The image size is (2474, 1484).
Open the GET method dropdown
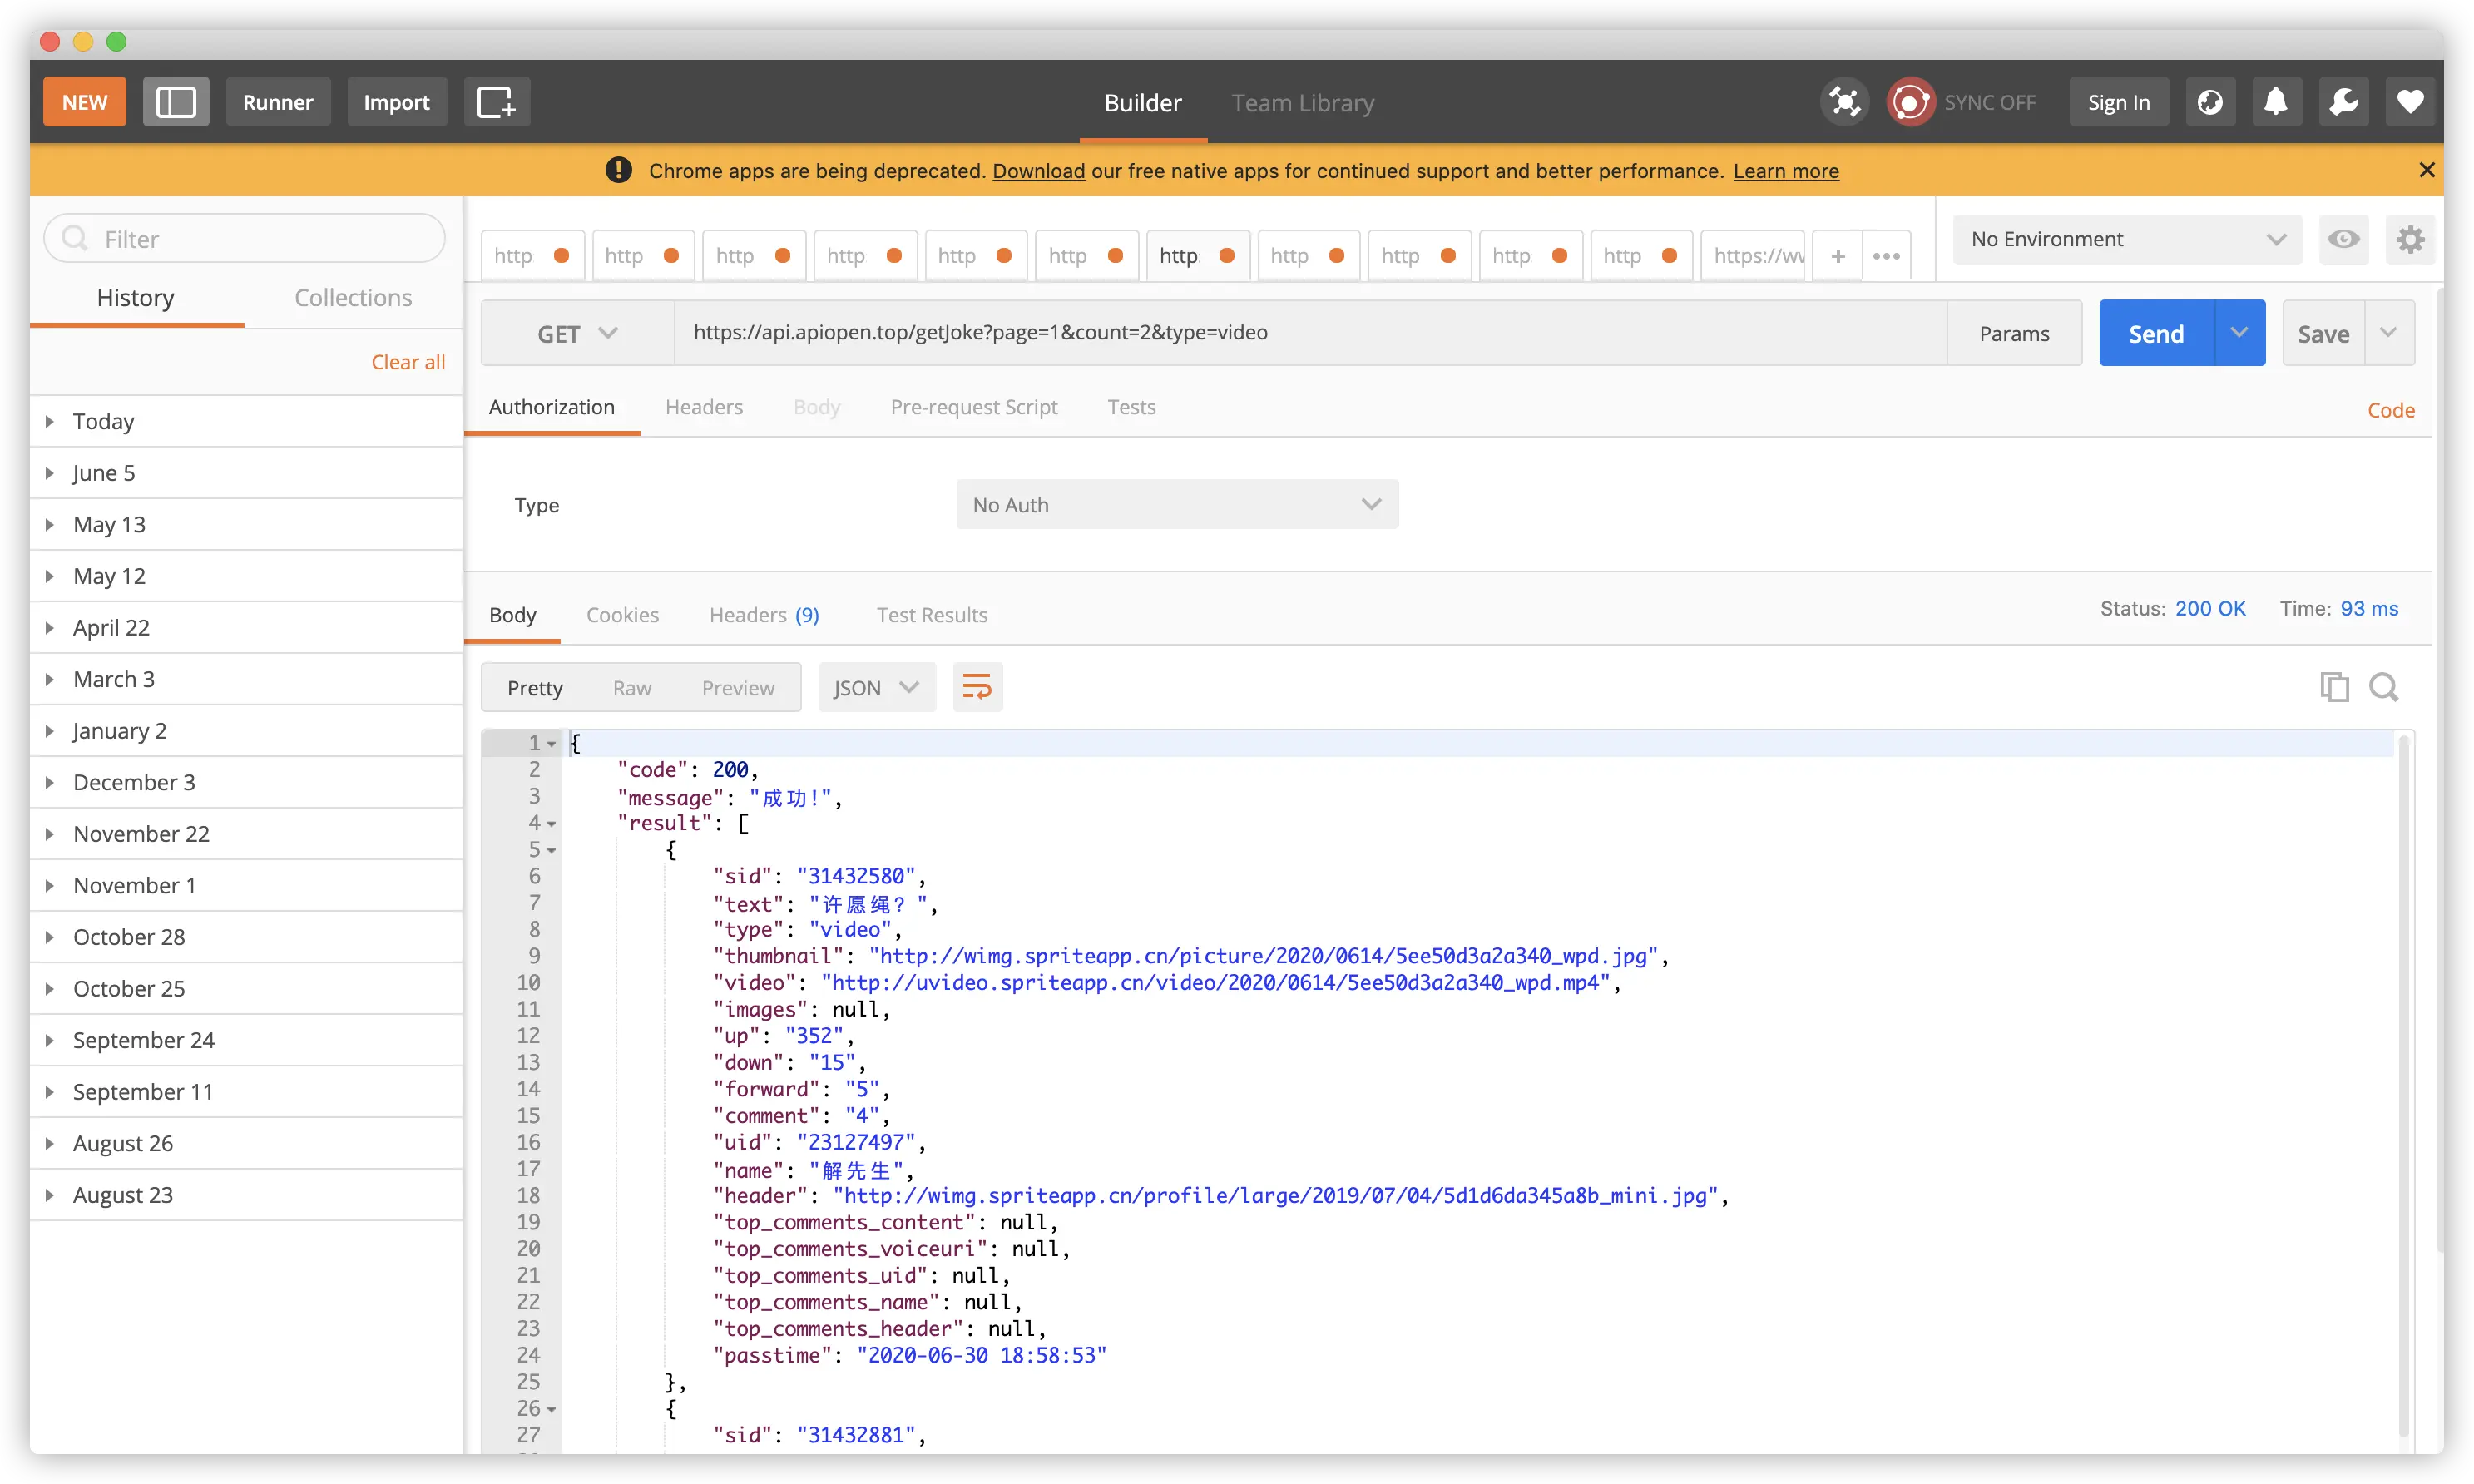[x=577, y=333]
